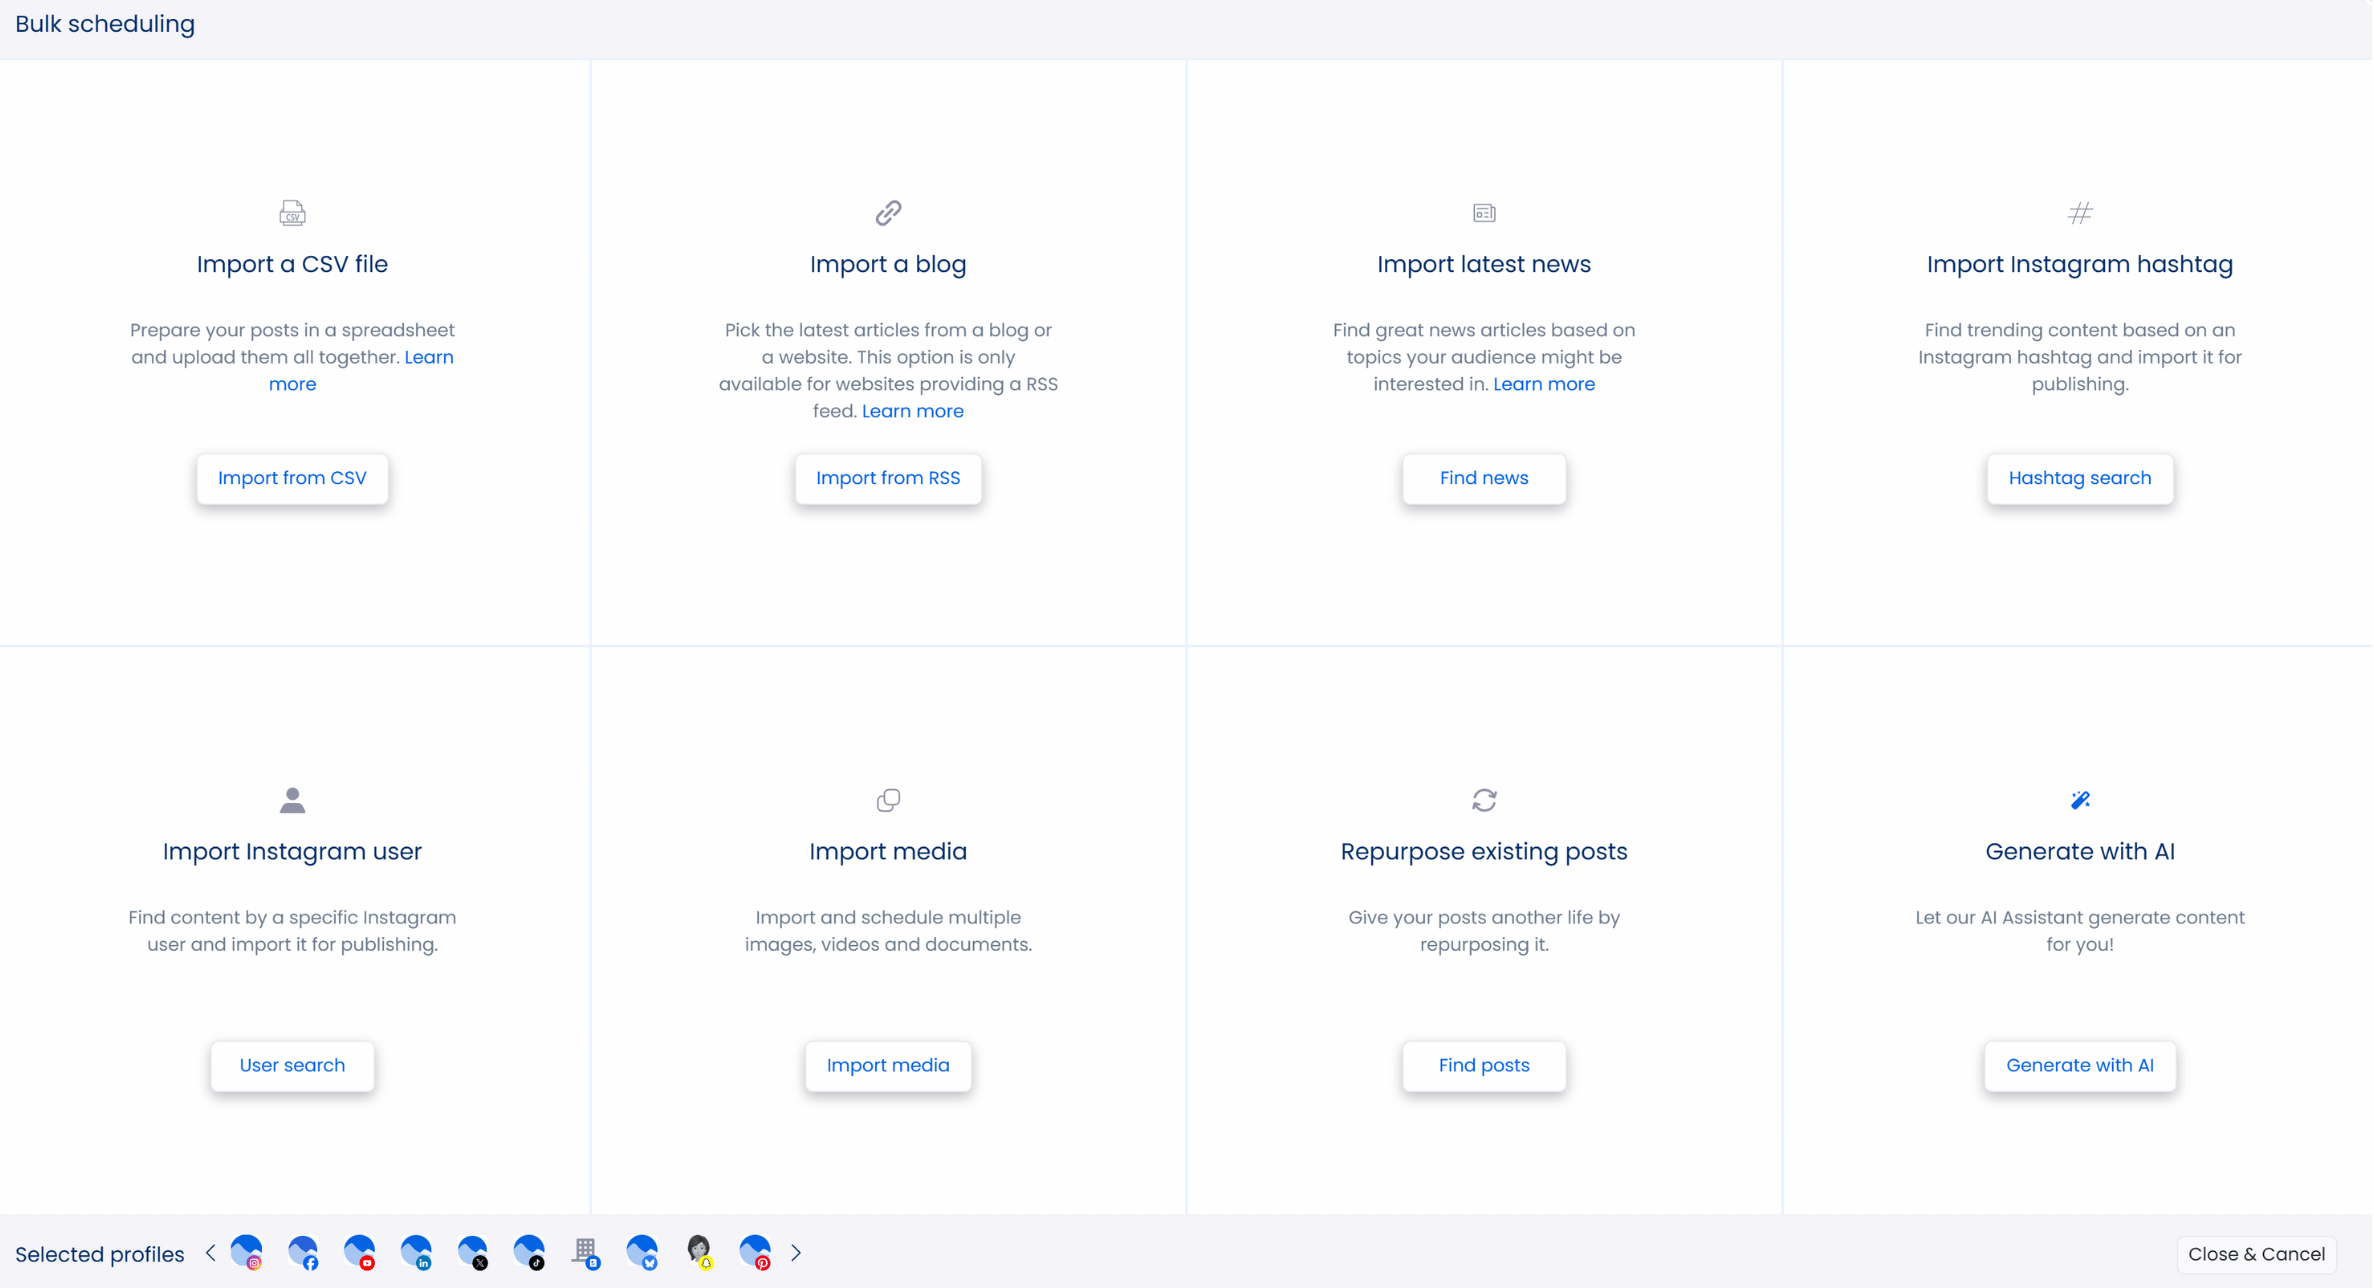This screenshot has height=1288, width=2374.
Task: Select the Instagram profile avatar
Action: [x=246, y=1252]
